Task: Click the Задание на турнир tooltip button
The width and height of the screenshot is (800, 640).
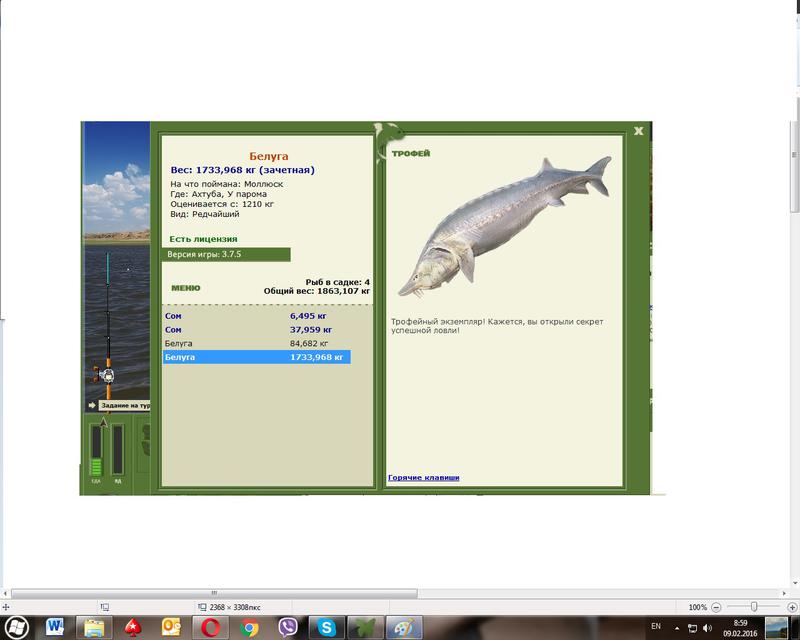Action: tap(124, 406)
